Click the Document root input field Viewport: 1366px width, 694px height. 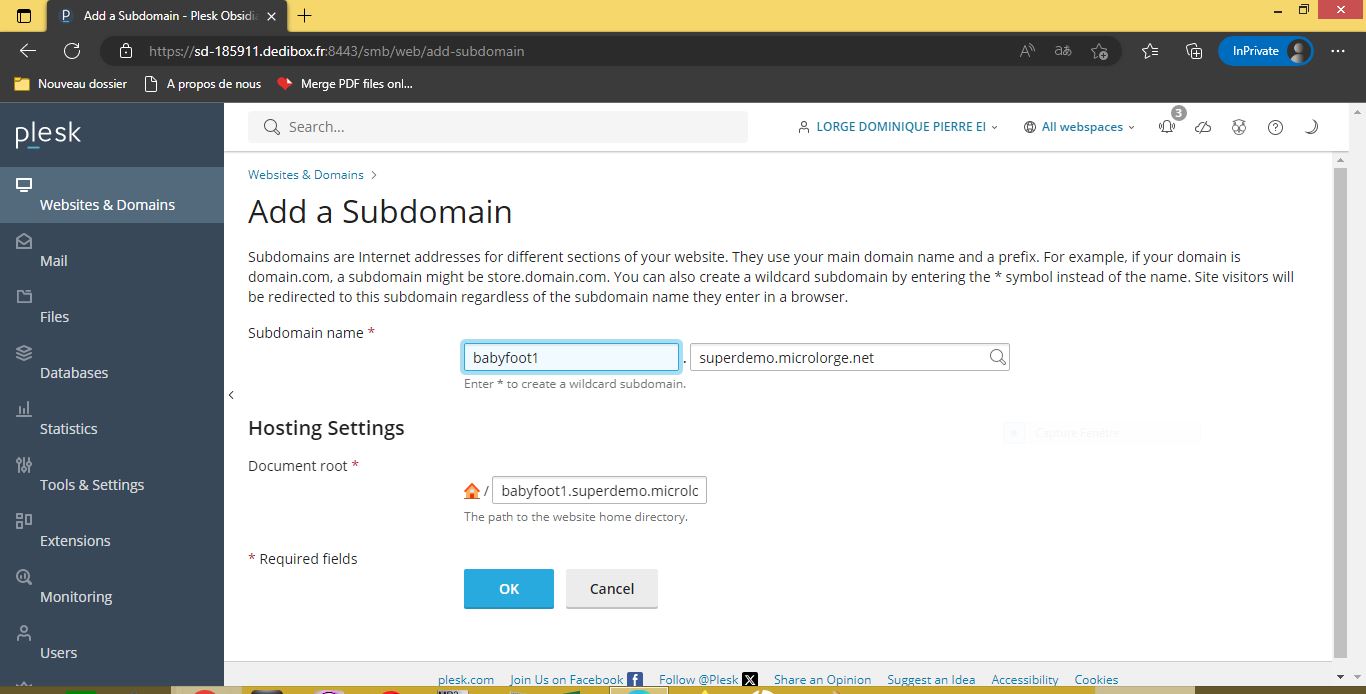pos(600,491)
